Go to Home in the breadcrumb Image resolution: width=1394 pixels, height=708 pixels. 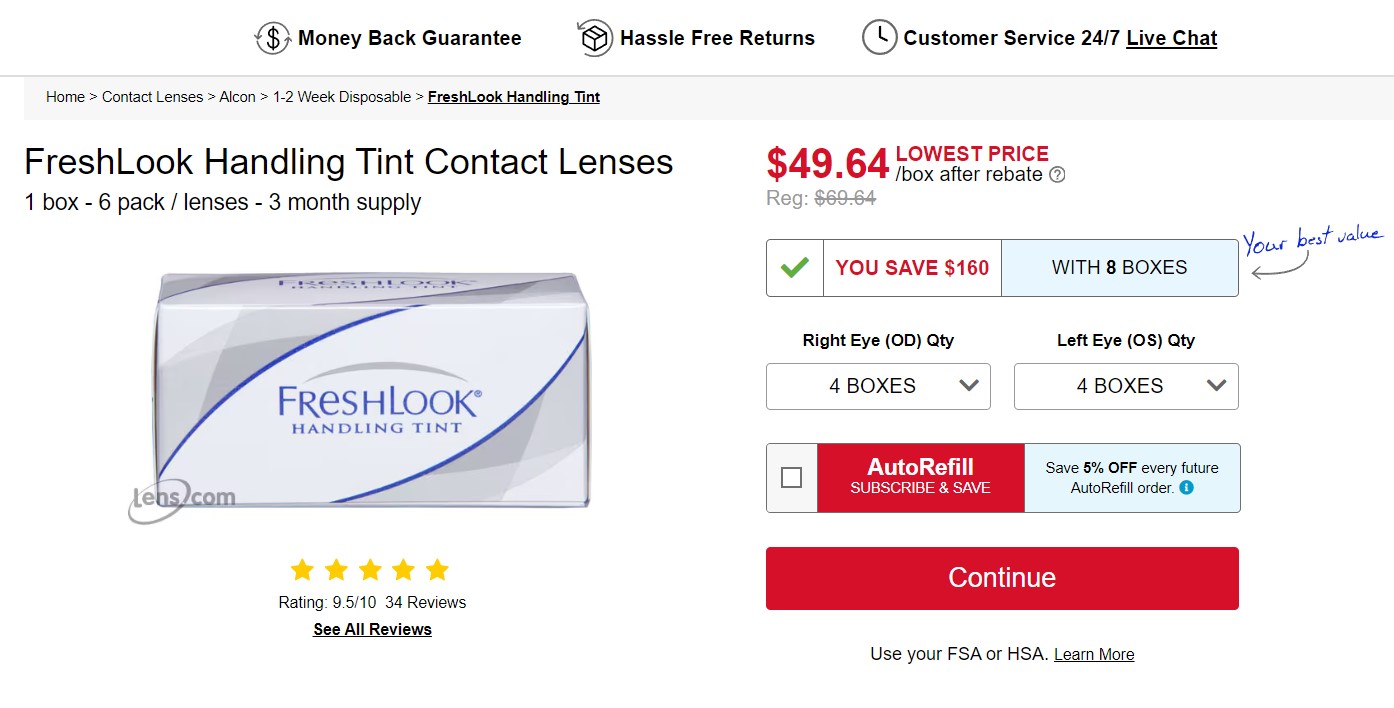[x=65, y=97]
